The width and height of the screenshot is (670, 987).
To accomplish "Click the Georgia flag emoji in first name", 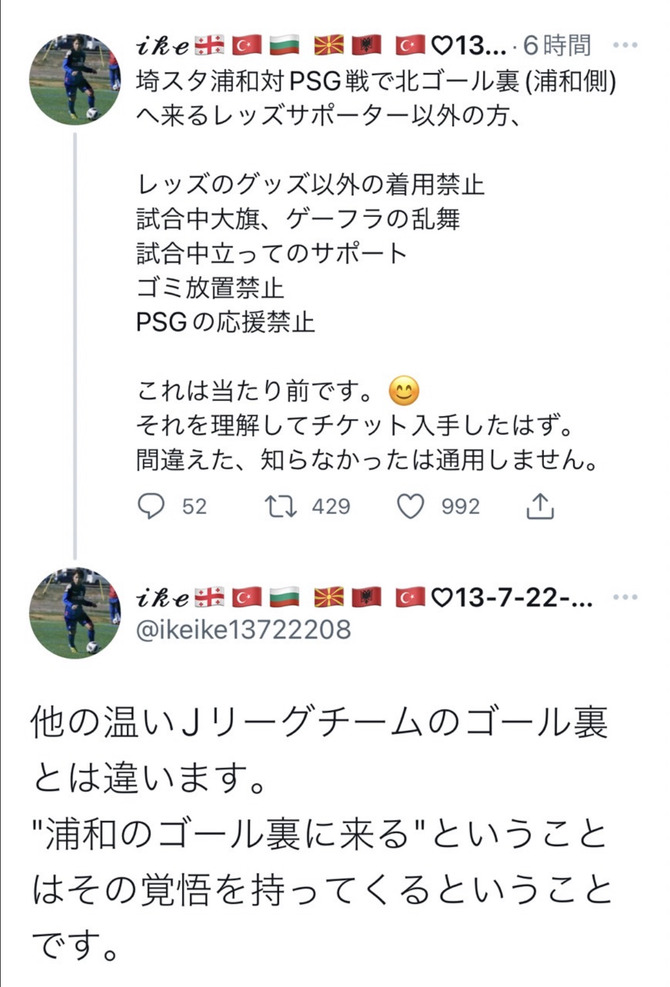I will pyautogui.click(x=210, y=45).
